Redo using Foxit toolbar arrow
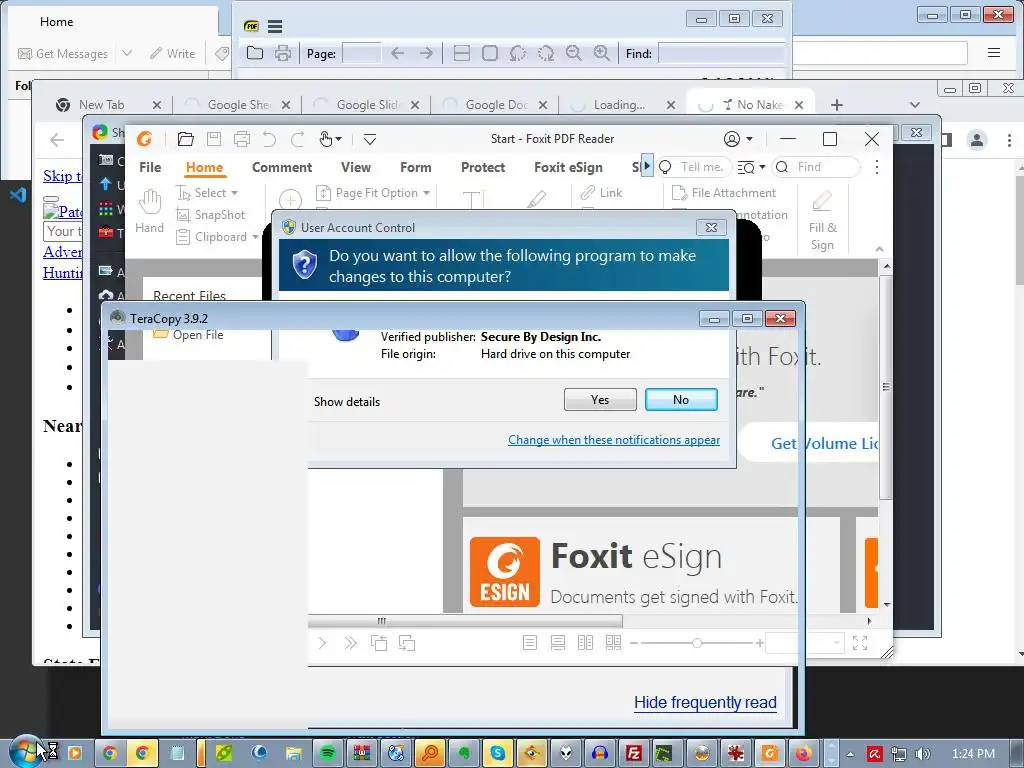This screenshot has width=1024, height=768. point(298,139)
